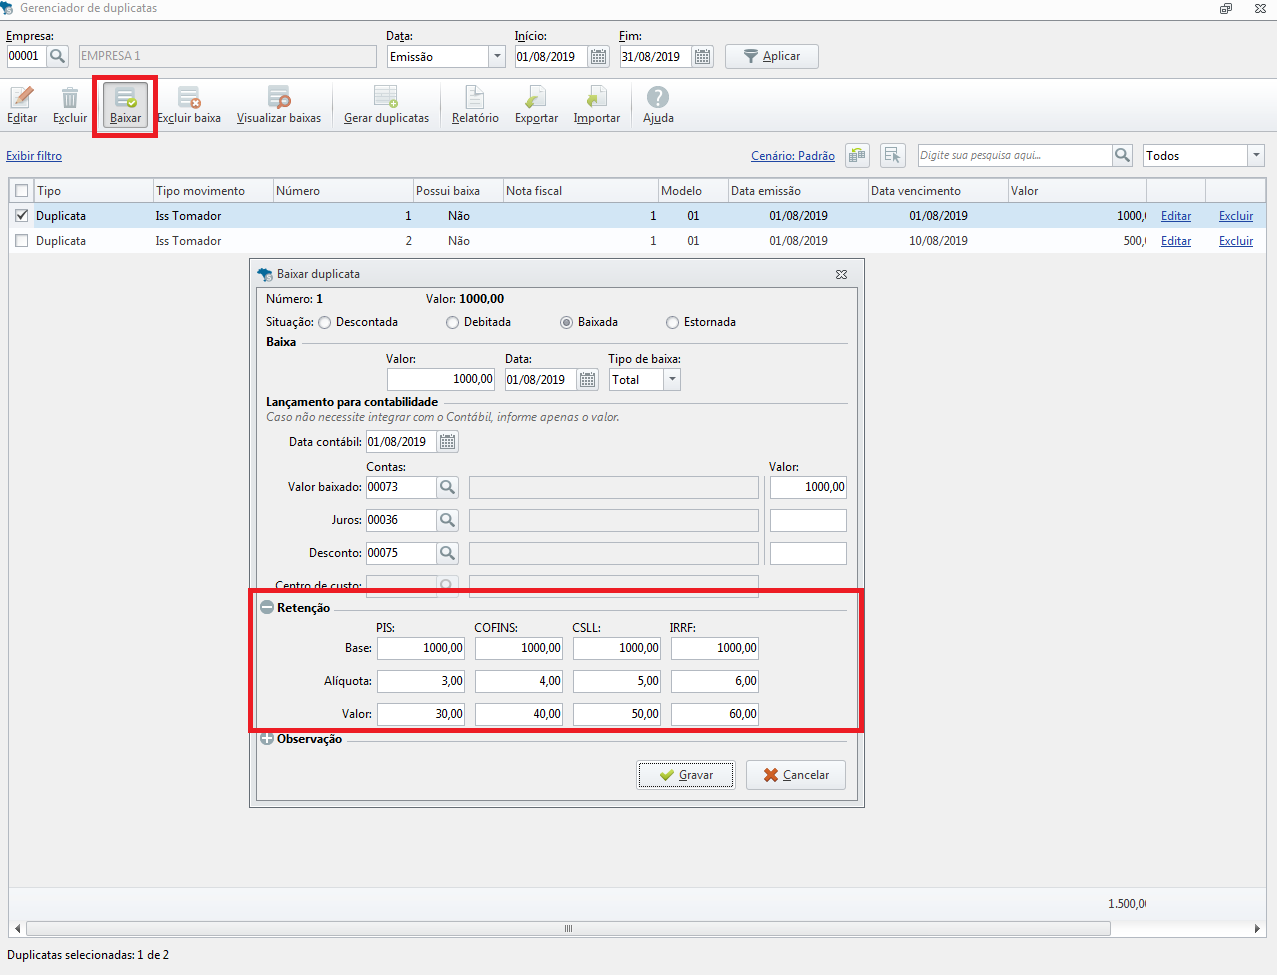Click the COFINS Base field
Screen dimensions: 1277x975
coord(519,648)
